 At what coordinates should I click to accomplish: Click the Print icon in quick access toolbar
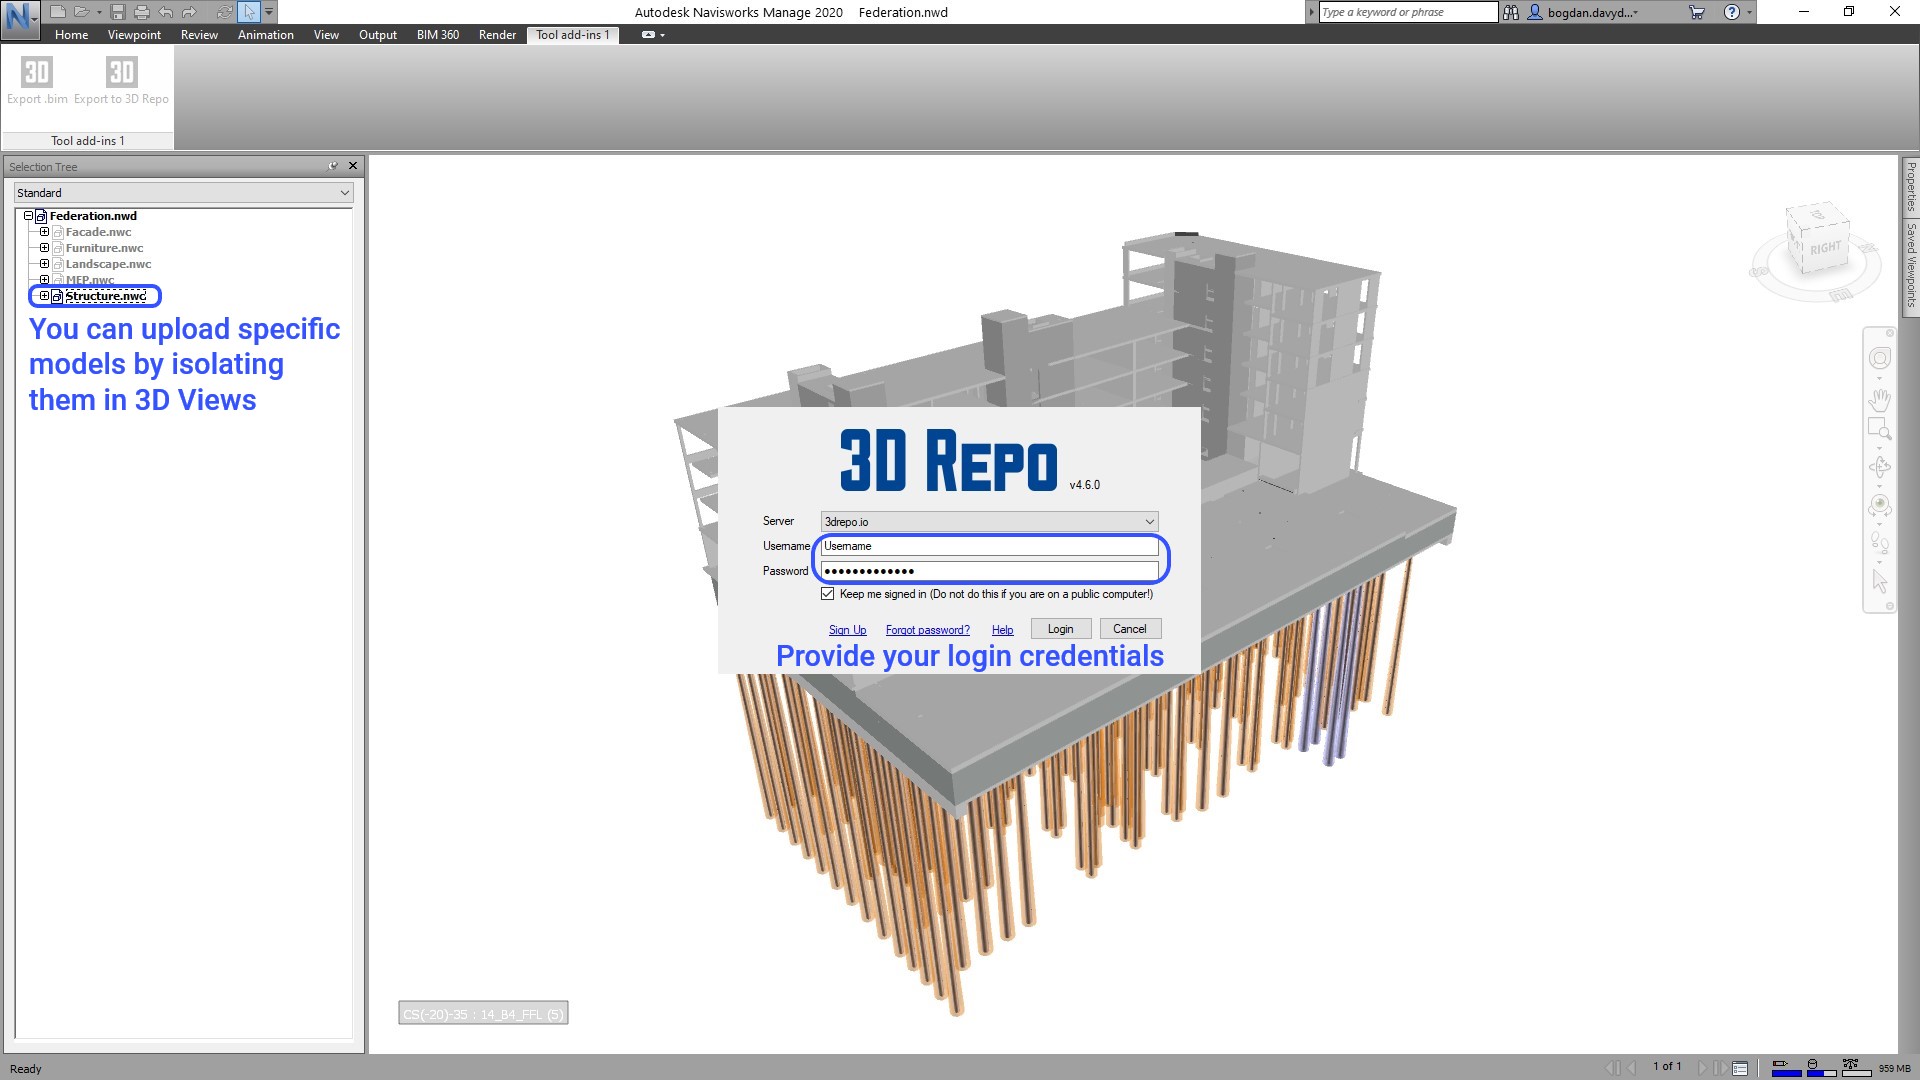(142, 12)
